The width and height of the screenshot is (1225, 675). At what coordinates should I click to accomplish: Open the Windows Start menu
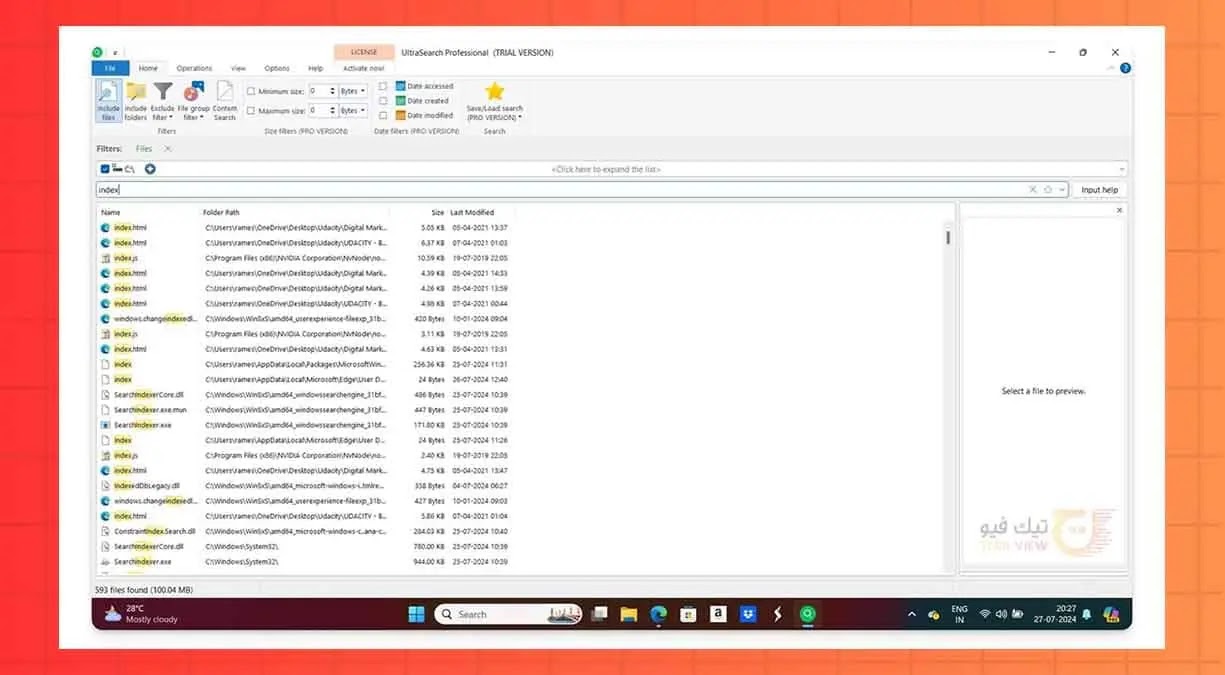point(416,614)
